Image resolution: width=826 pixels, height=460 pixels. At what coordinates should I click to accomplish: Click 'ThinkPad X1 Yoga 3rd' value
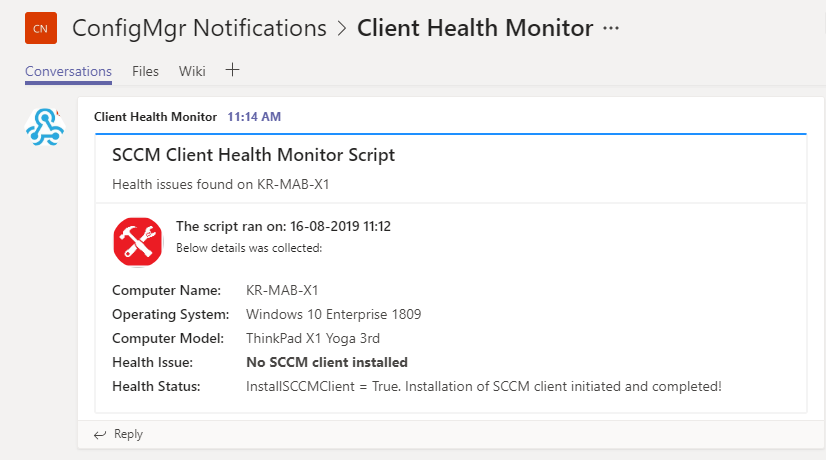pyautogui.click(x=313, y=338)
